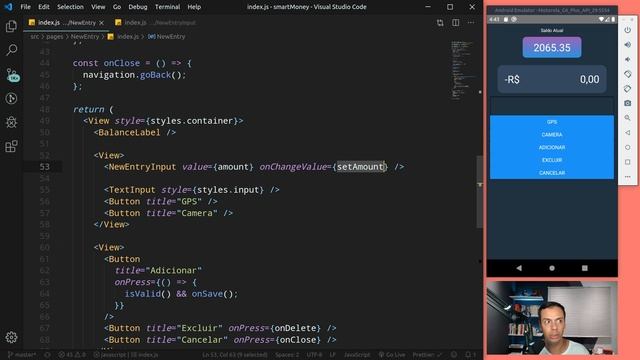Click the feedback smiley in status bar
The image size is (640, 360).
tap(454, 355)
